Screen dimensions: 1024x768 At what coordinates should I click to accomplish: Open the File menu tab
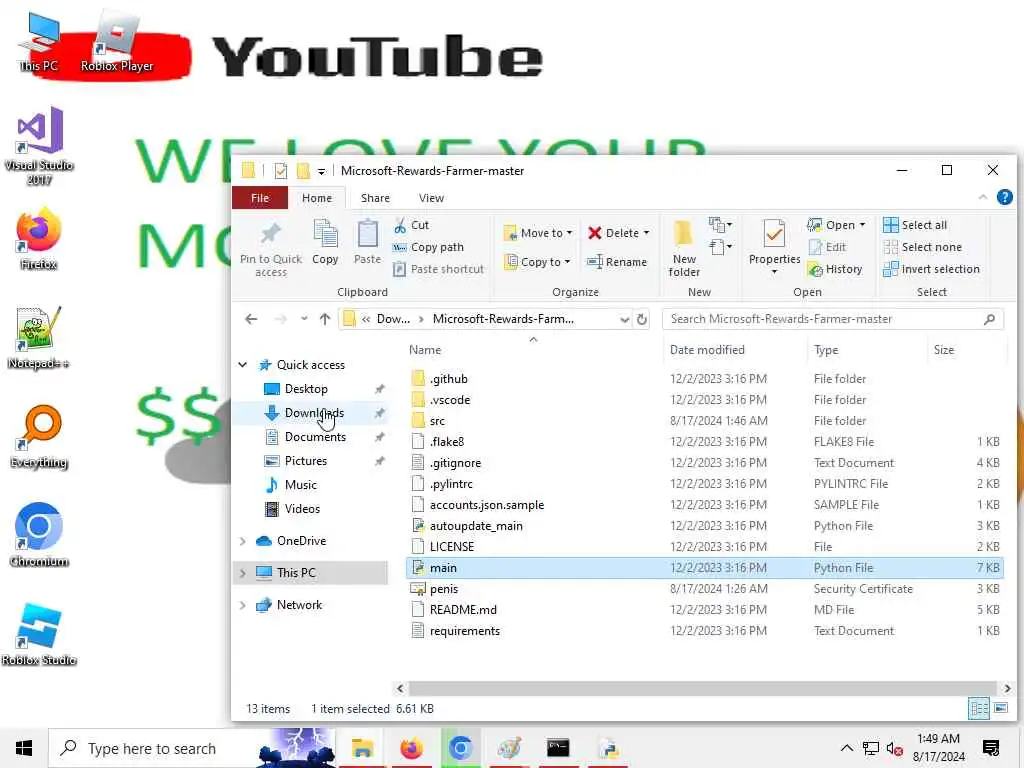[259, 198]
